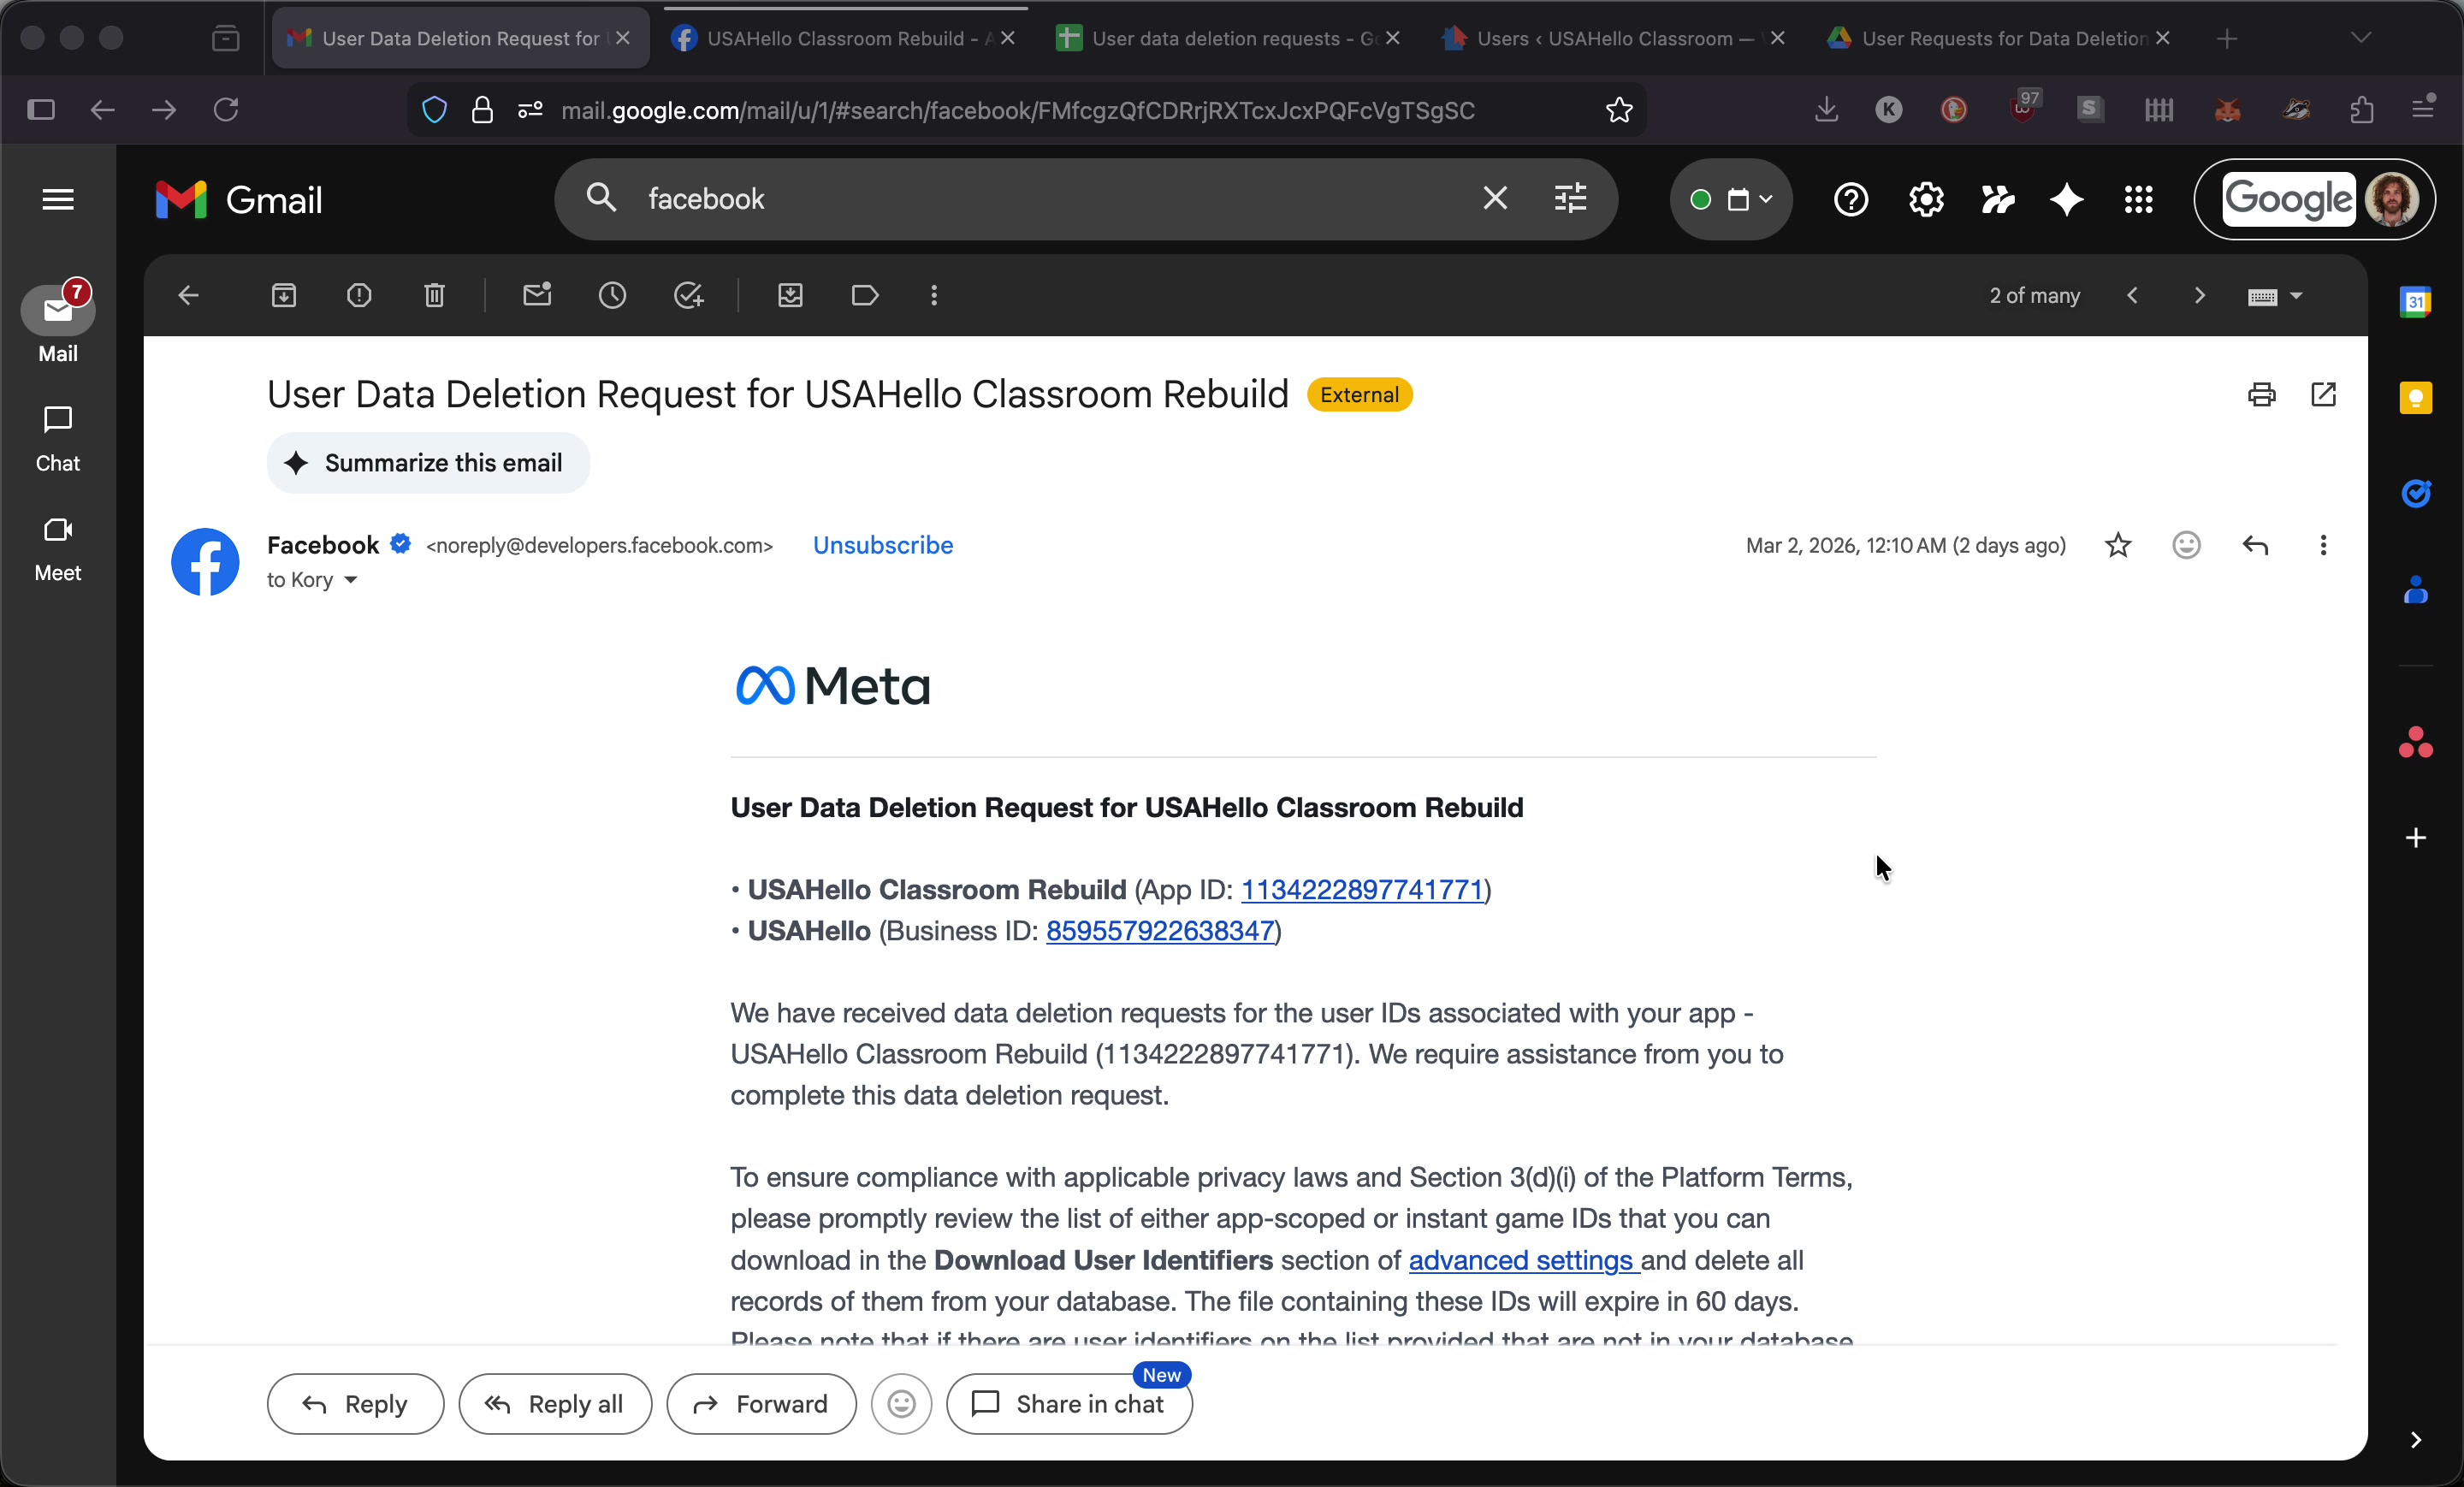The width and height of the screenshot is (2464, 1487).
Task: Open Meet section in left rail
Action: (58, 549)
